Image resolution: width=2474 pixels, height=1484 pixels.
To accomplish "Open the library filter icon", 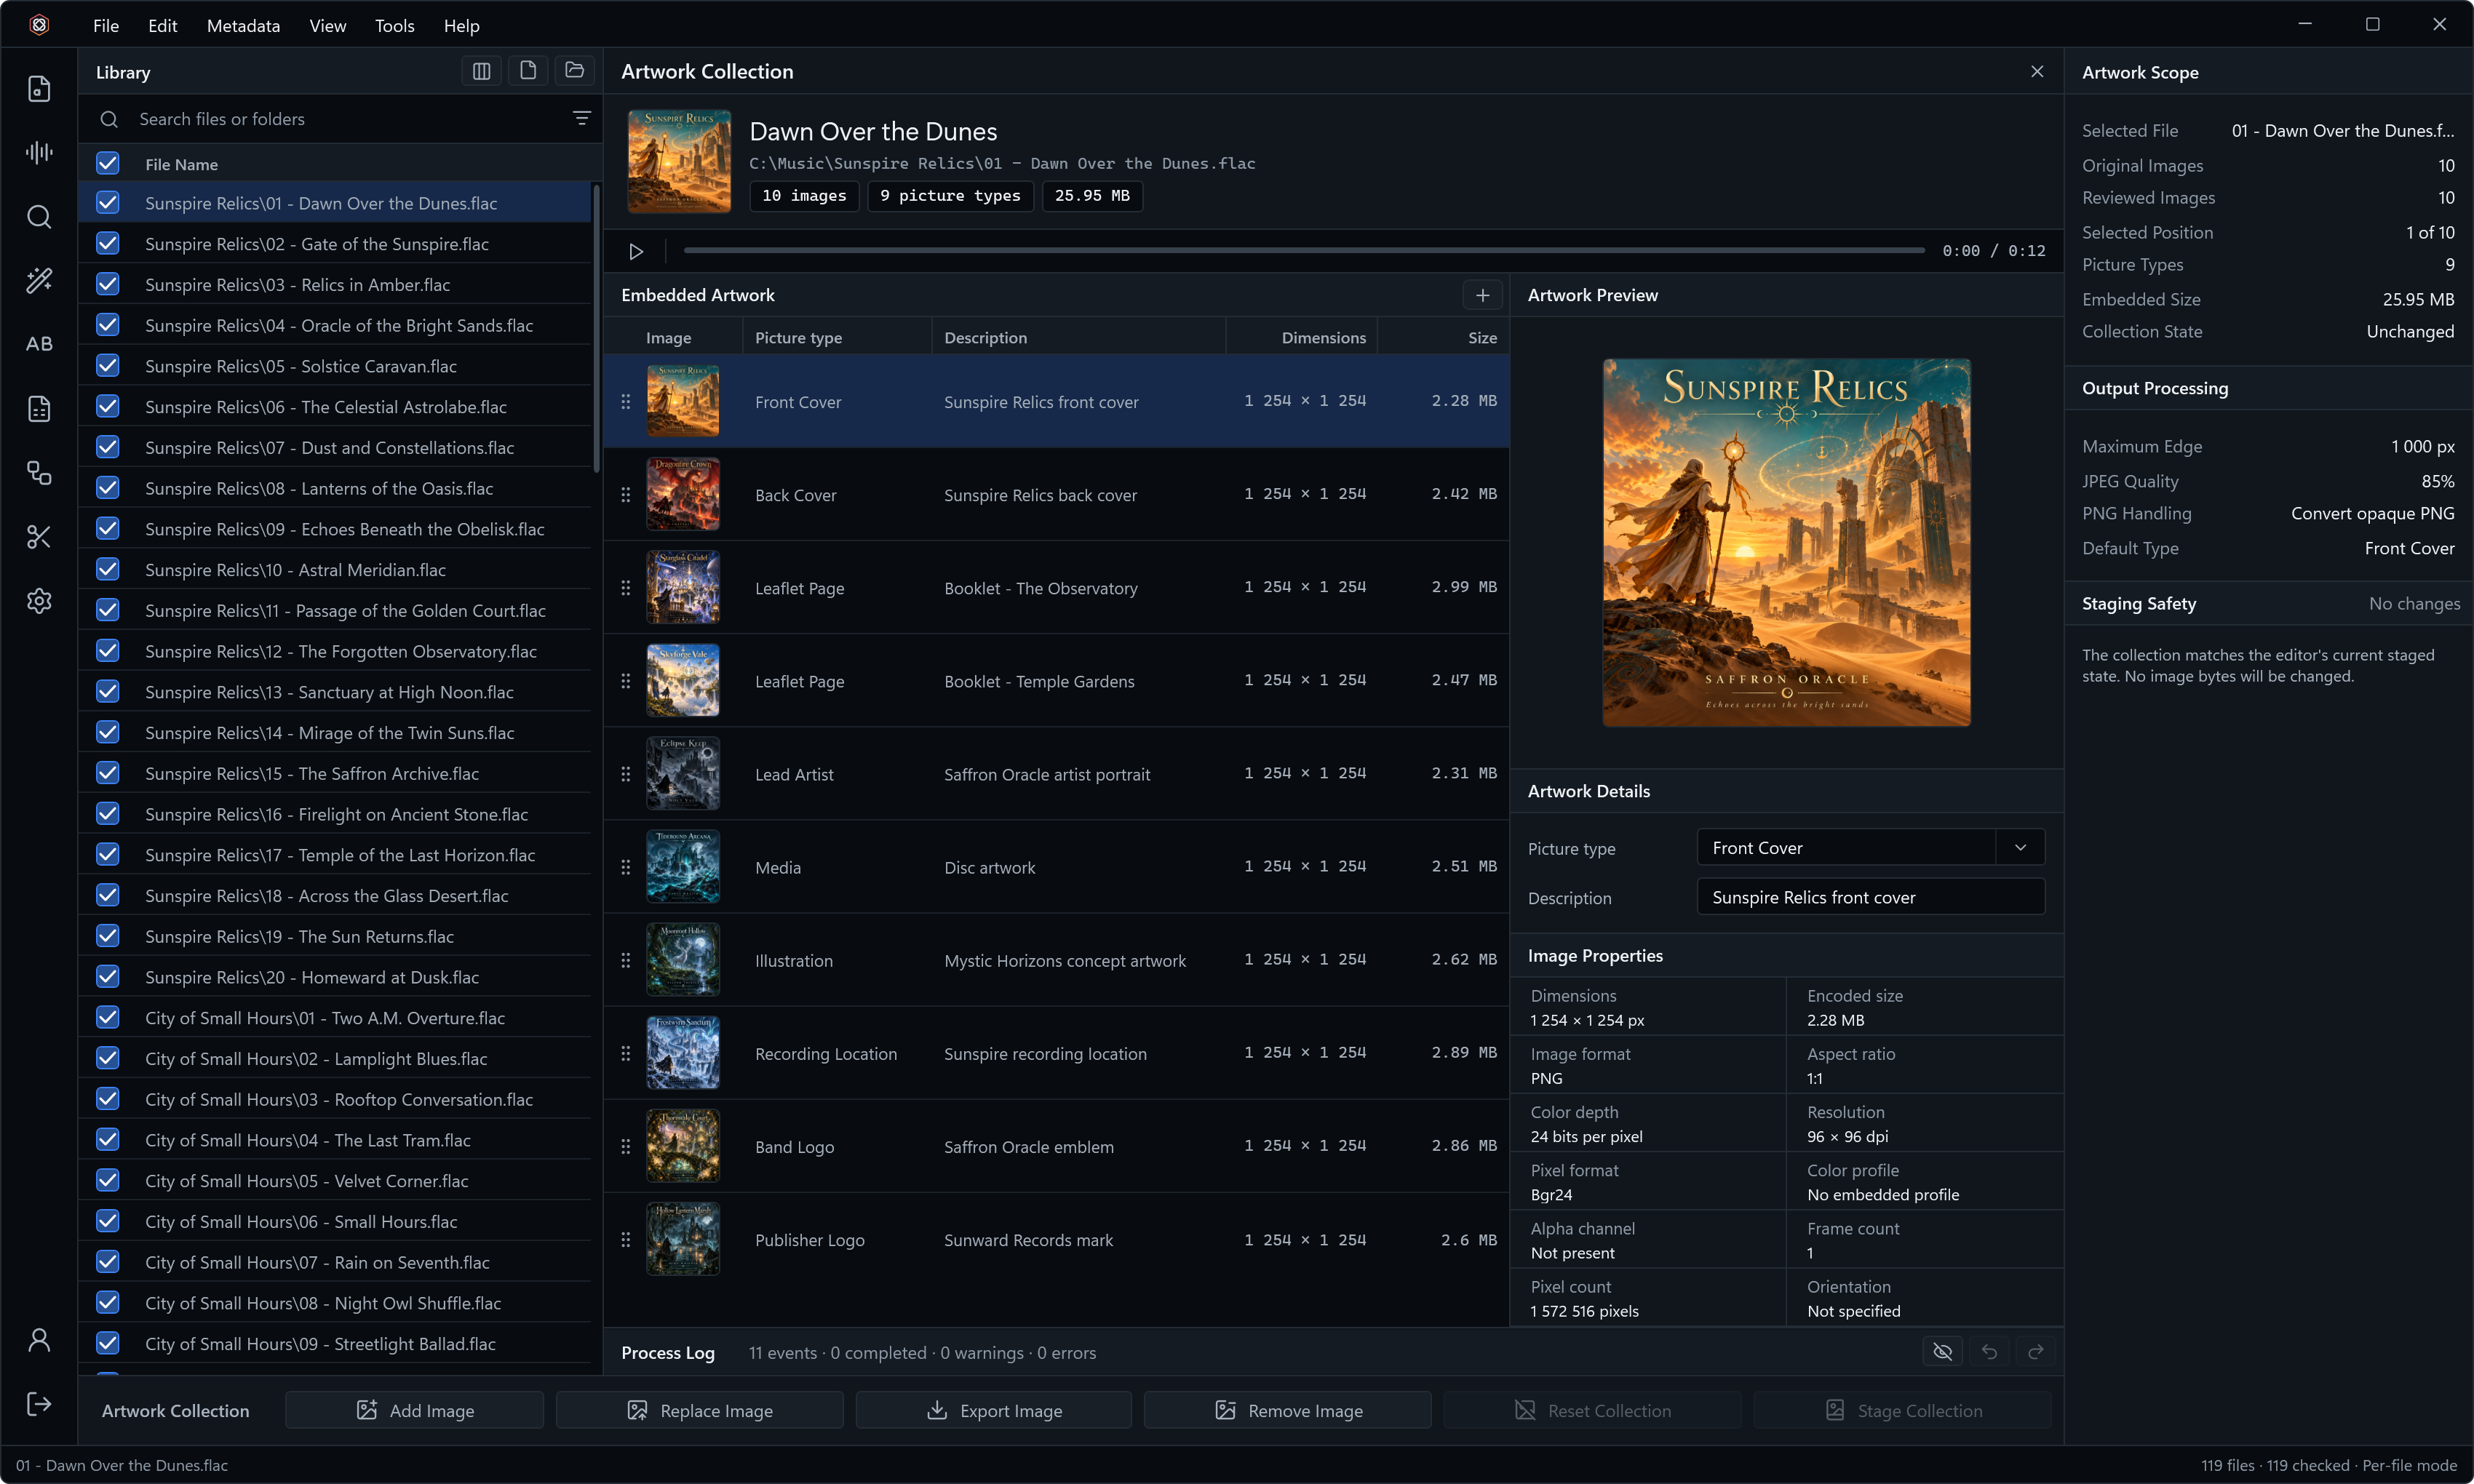I will coord(581,119).
